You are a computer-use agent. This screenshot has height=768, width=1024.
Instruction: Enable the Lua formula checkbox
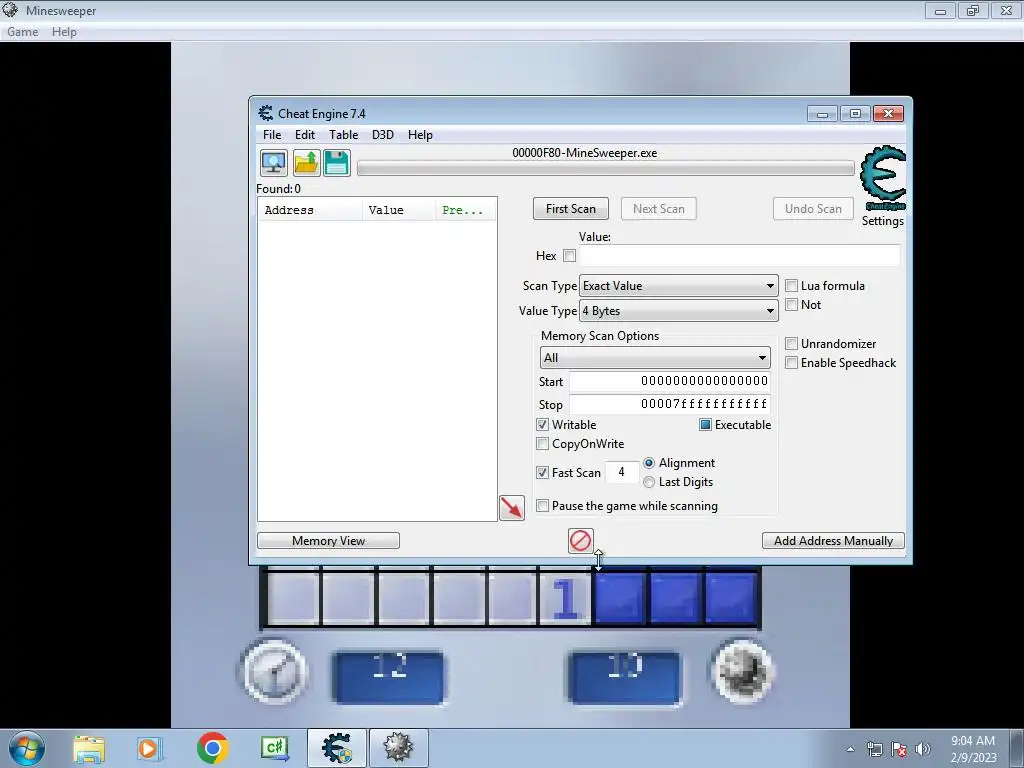tap(792, 285)
